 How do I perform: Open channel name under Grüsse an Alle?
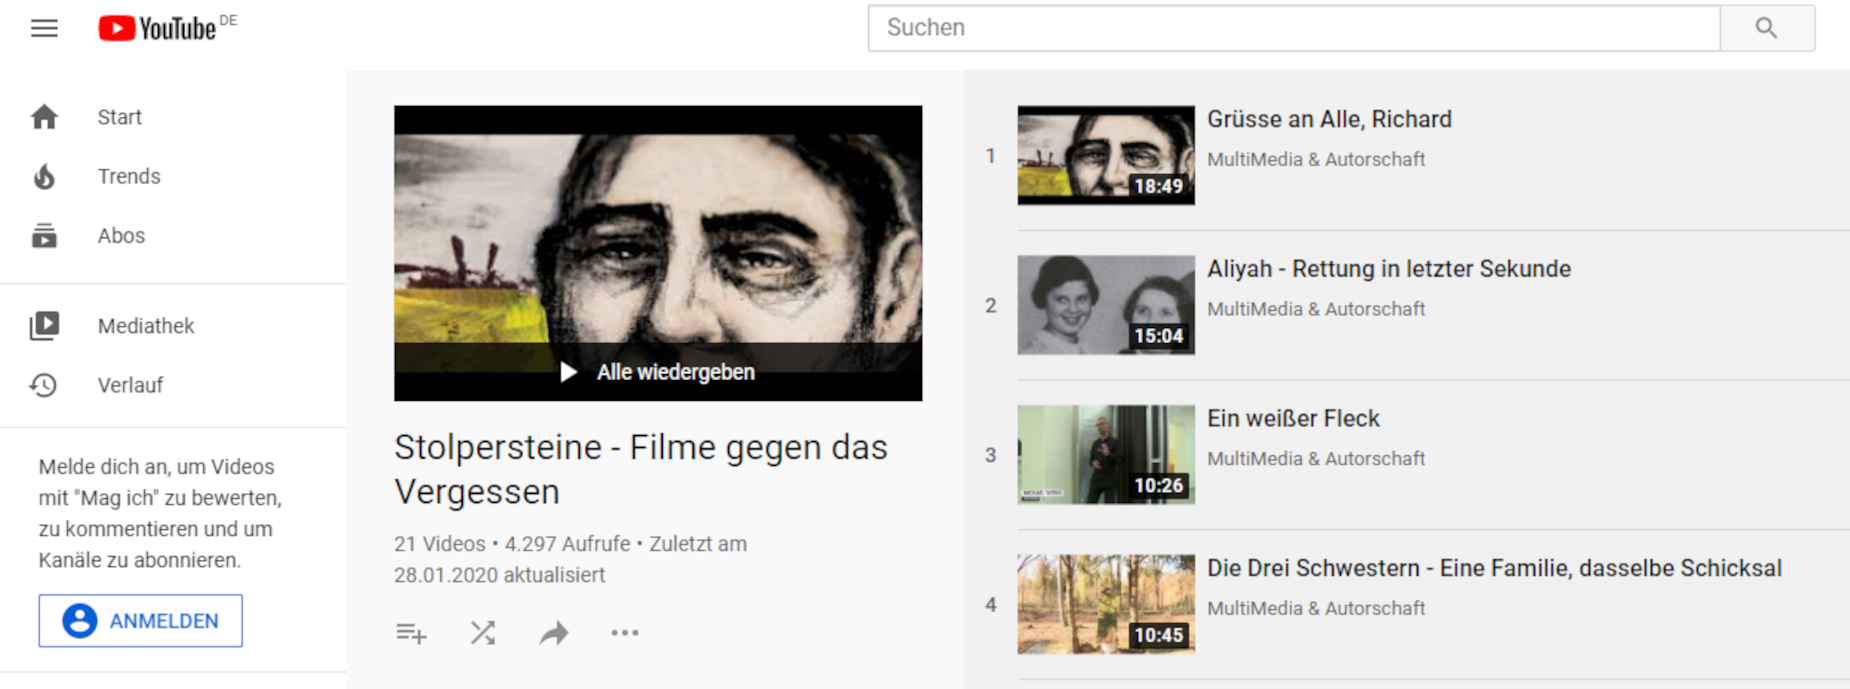(x=1316, y=159)
